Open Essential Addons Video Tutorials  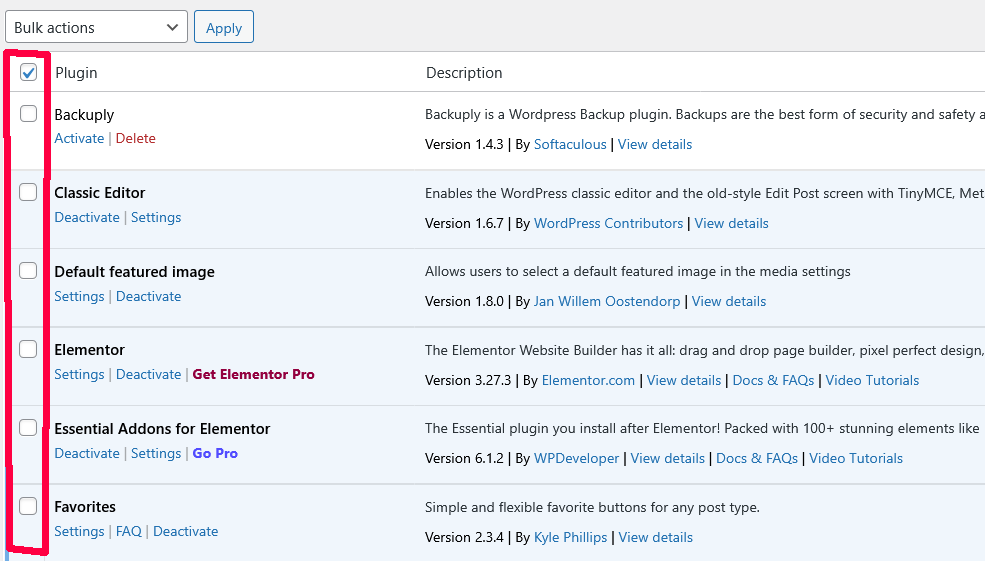[856, 459]
